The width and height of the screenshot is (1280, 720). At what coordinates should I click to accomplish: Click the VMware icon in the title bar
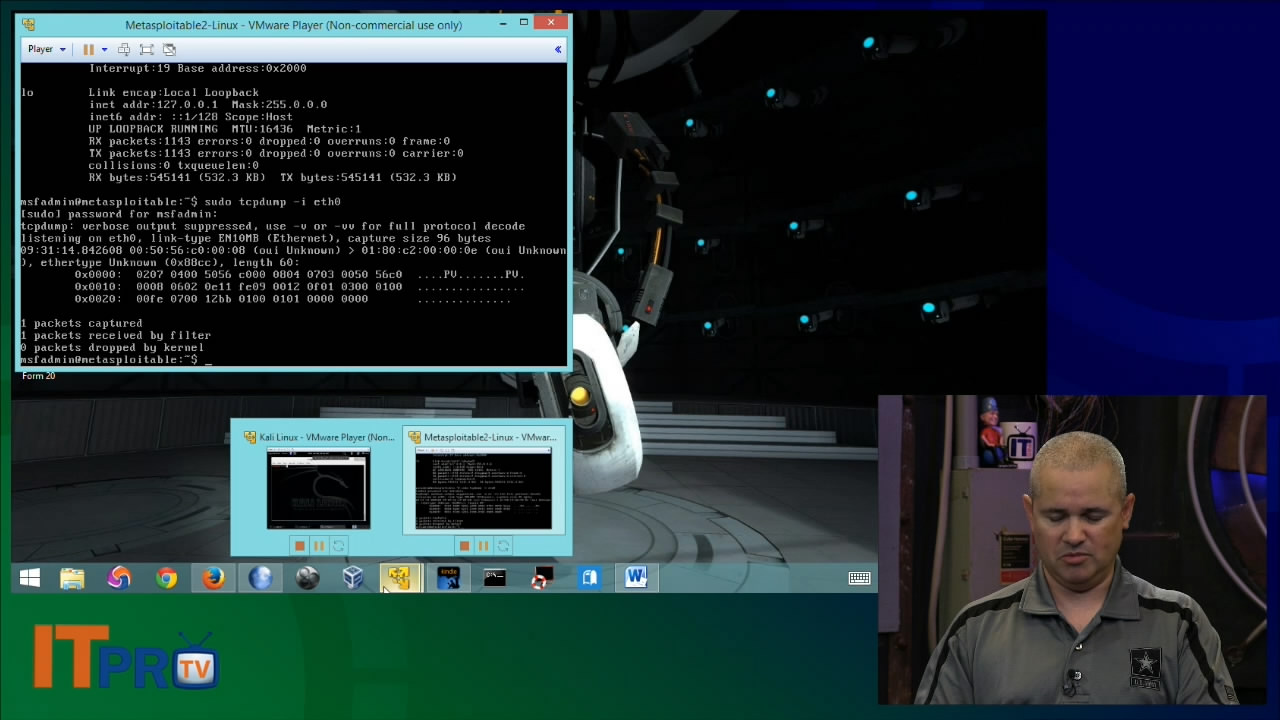28,24
